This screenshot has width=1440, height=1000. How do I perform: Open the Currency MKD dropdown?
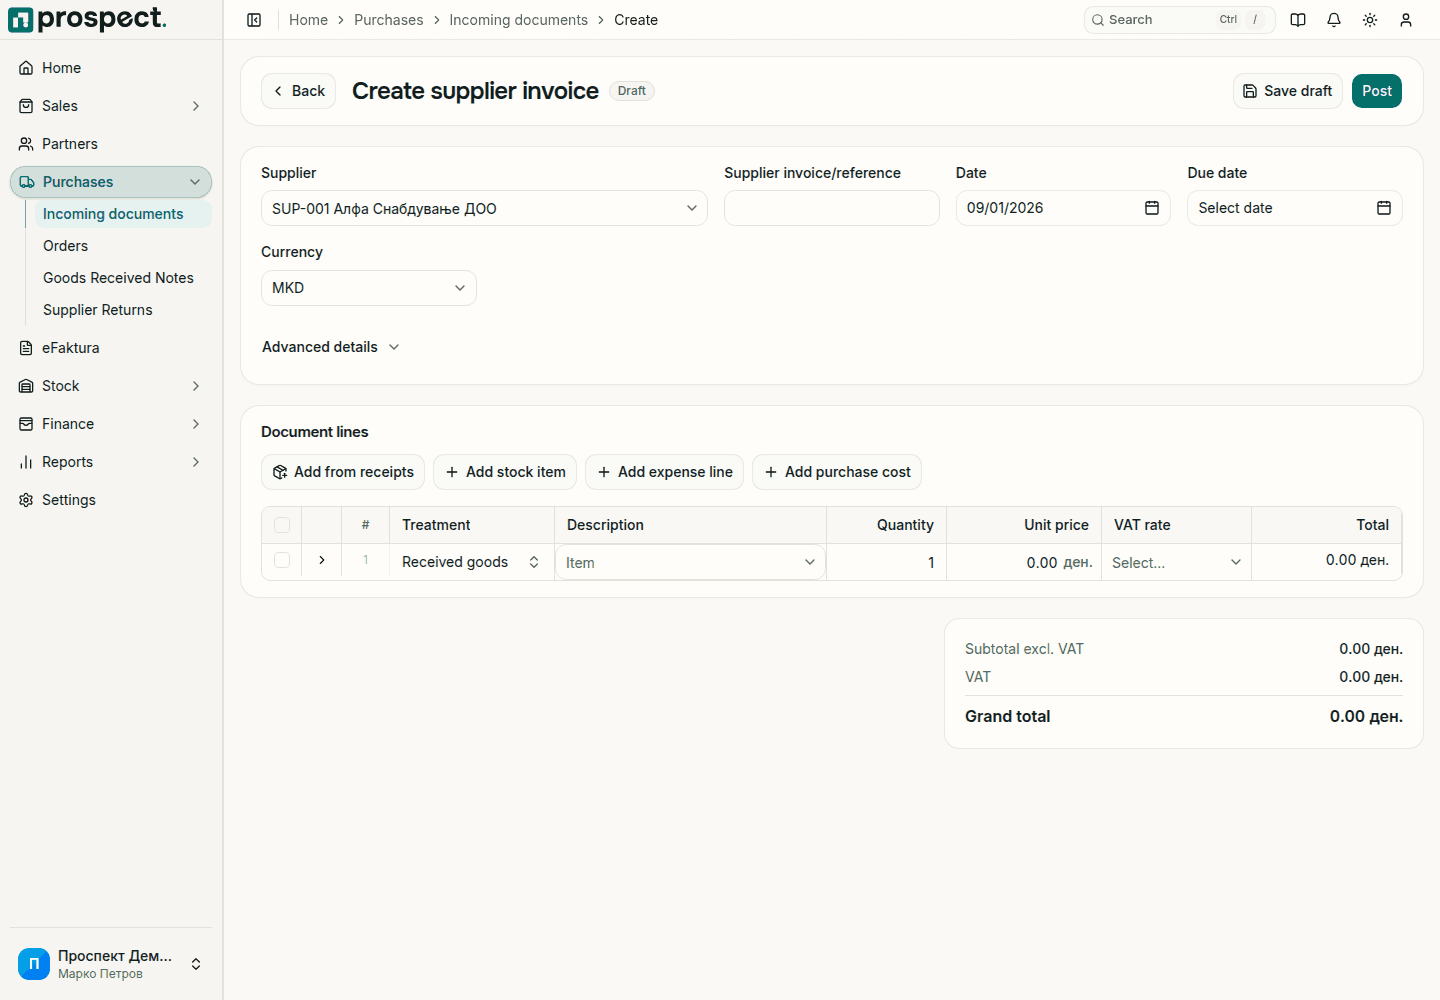[369, 288]
